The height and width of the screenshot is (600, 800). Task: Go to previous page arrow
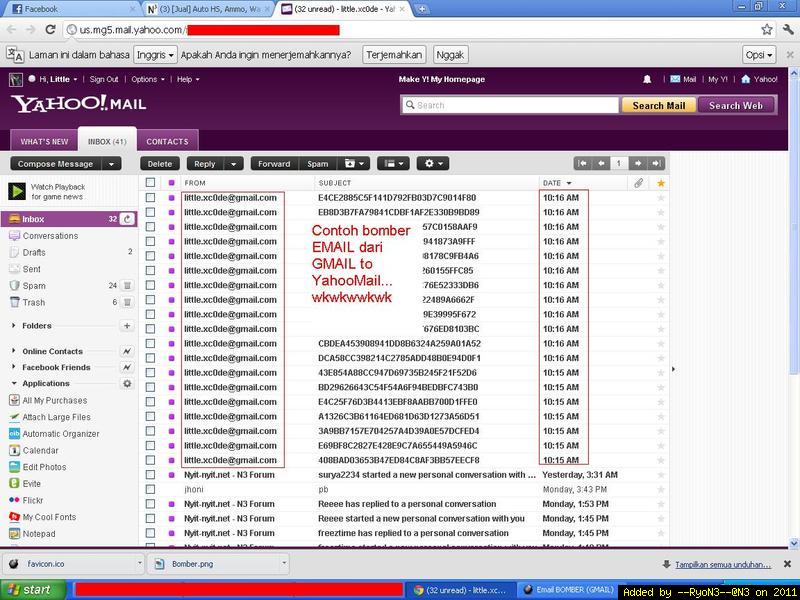click(x=601, y=163)
